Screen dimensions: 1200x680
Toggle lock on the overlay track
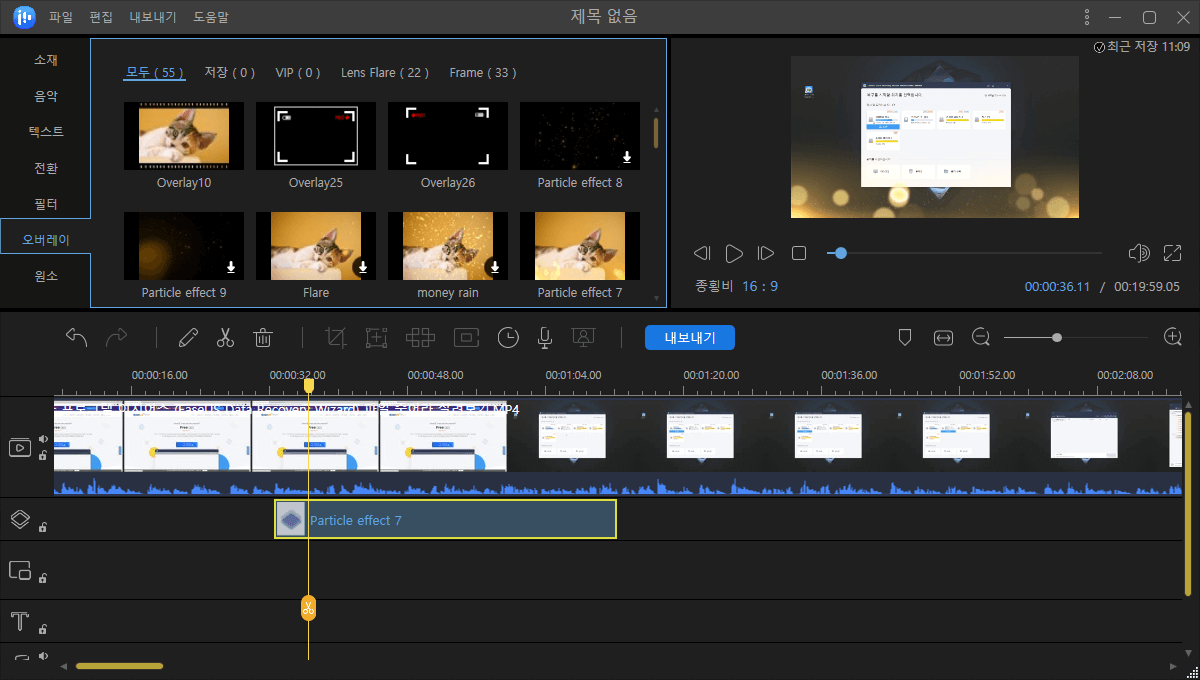[x=43, y=527]
